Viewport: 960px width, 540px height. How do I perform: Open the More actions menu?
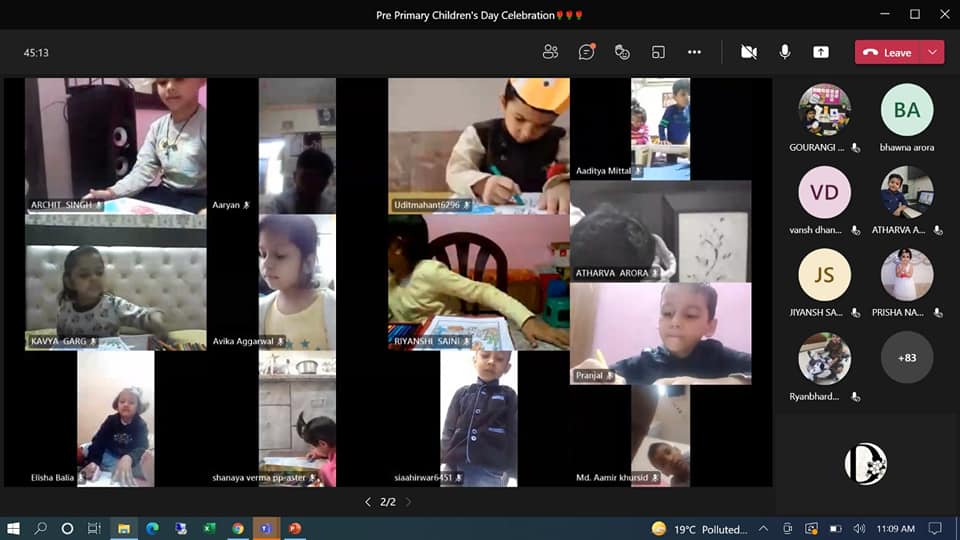coord(694,52)
